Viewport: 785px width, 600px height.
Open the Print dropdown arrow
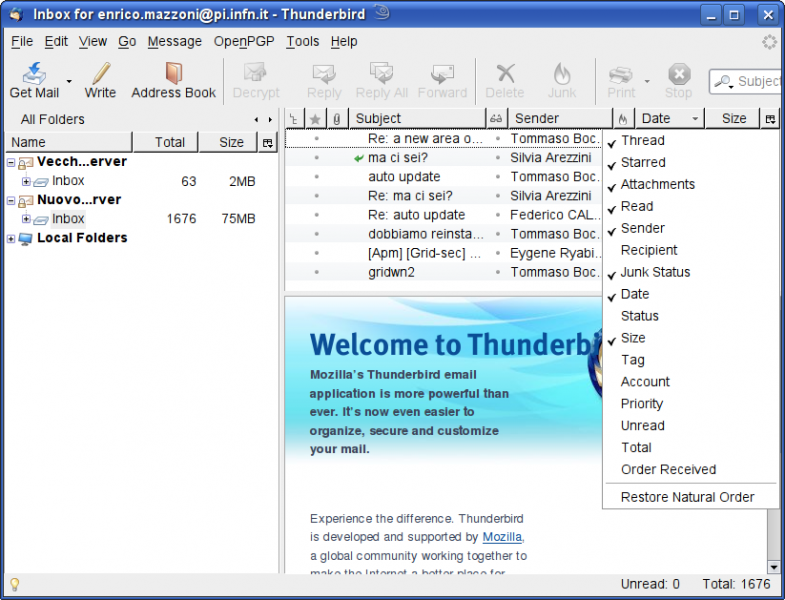647,81
